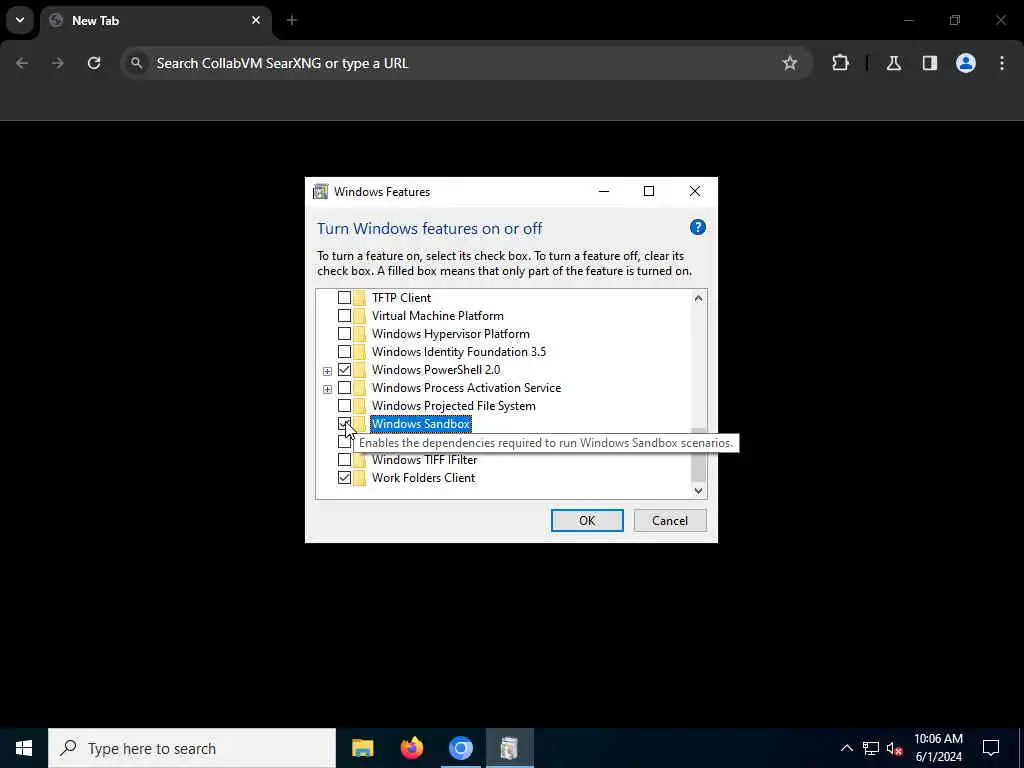Open the blue help icon in Windows Features

tap(697, 227)
